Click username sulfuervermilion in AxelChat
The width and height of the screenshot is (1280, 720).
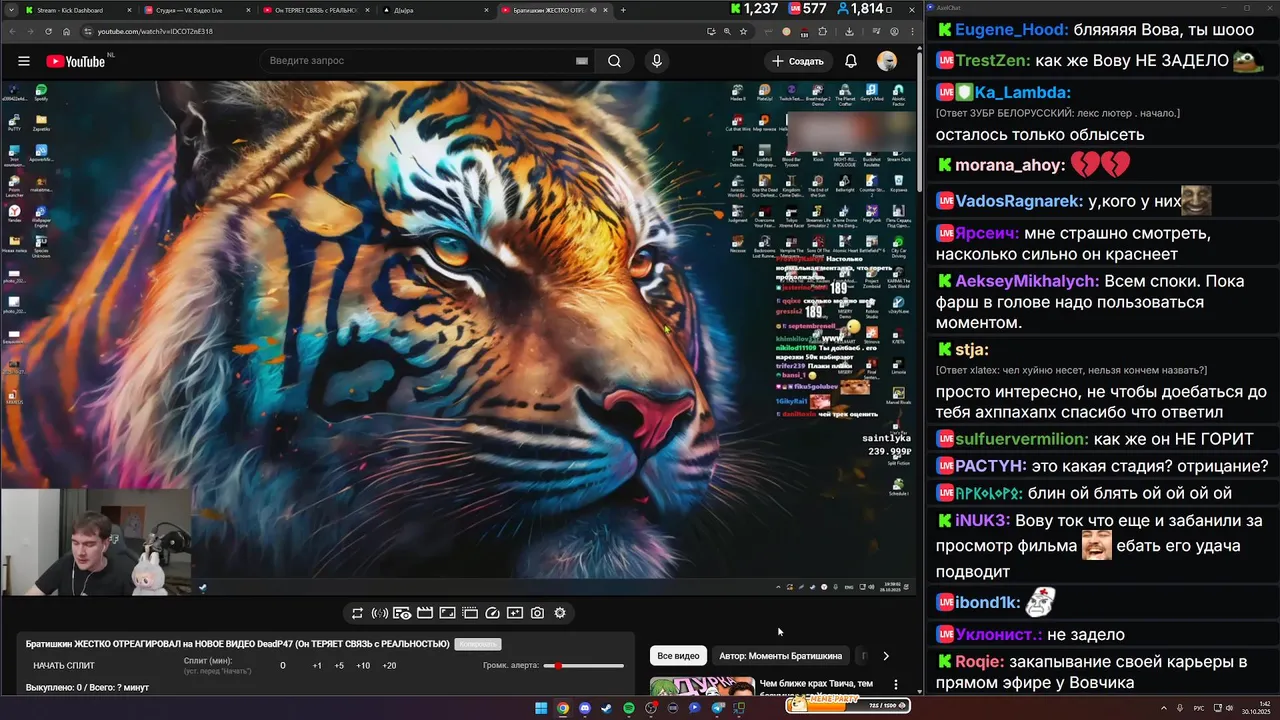click(1022, 439)
